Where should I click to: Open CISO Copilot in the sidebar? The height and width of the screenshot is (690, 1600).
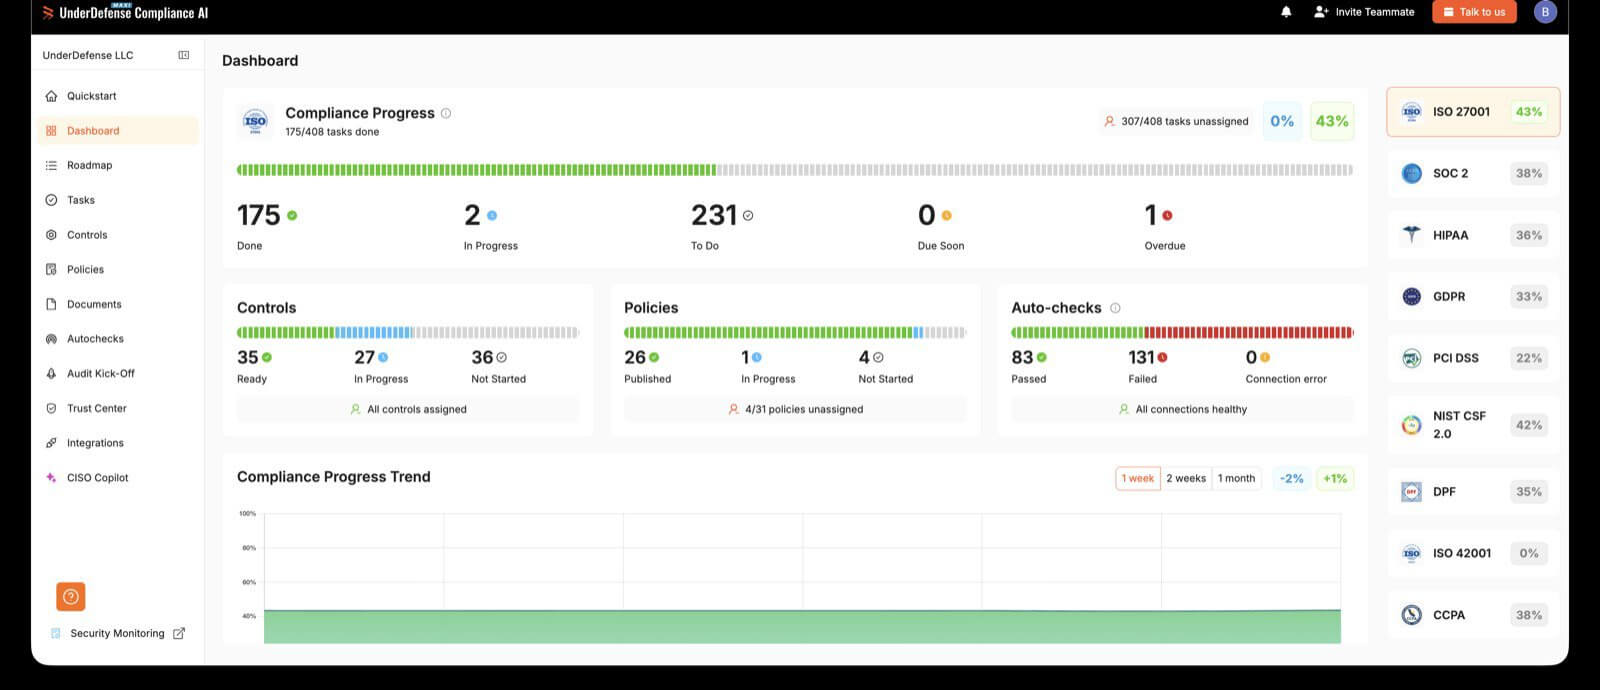(117, 478)
